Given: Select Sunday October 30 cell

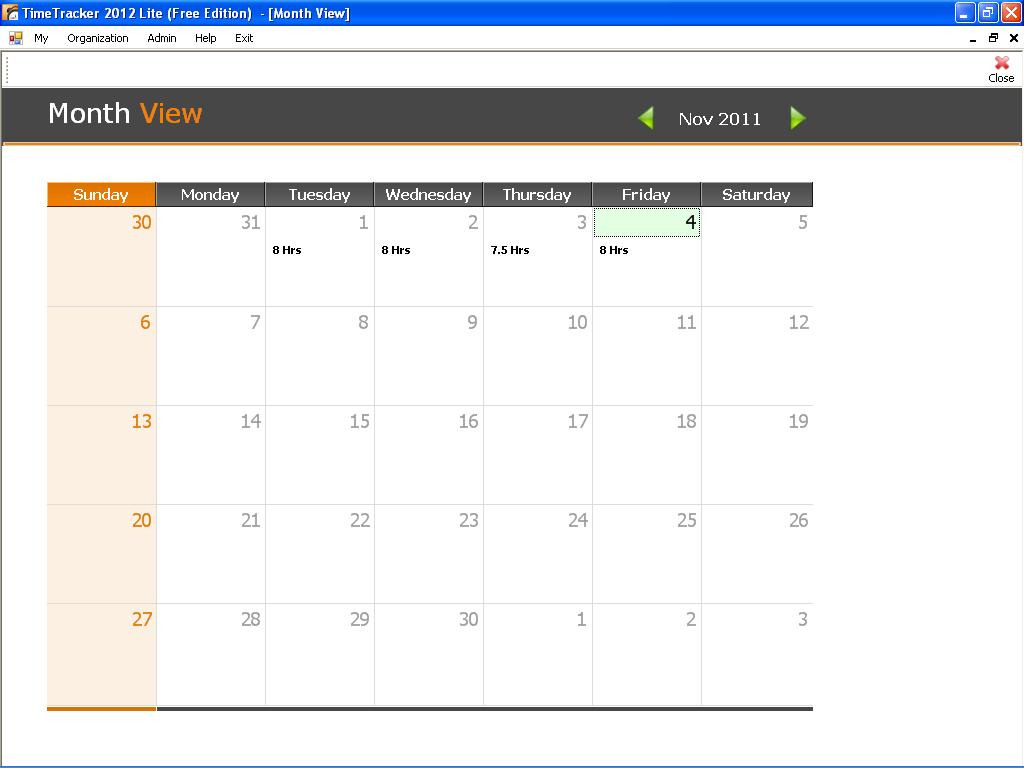Looking at the screenshot, I should (101, 257).
